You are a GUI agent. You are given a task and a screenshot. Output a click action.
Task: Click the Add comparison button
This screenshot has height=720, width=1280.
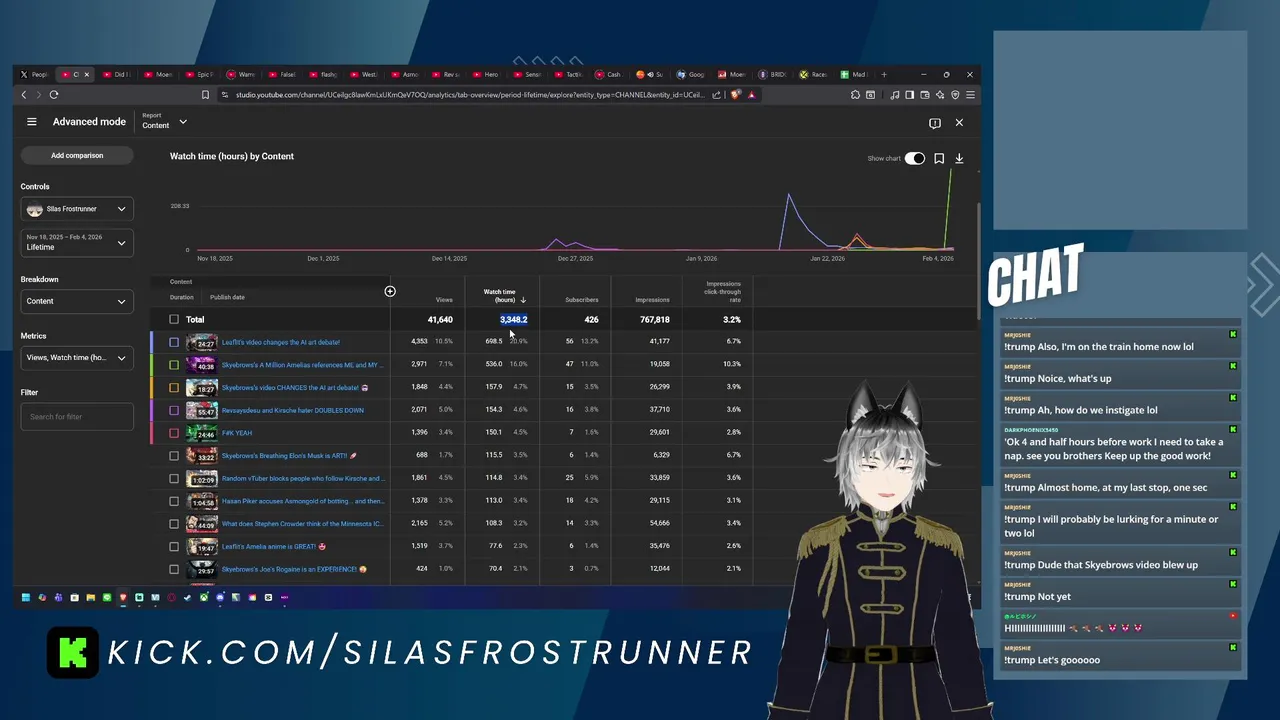point(77,155)
